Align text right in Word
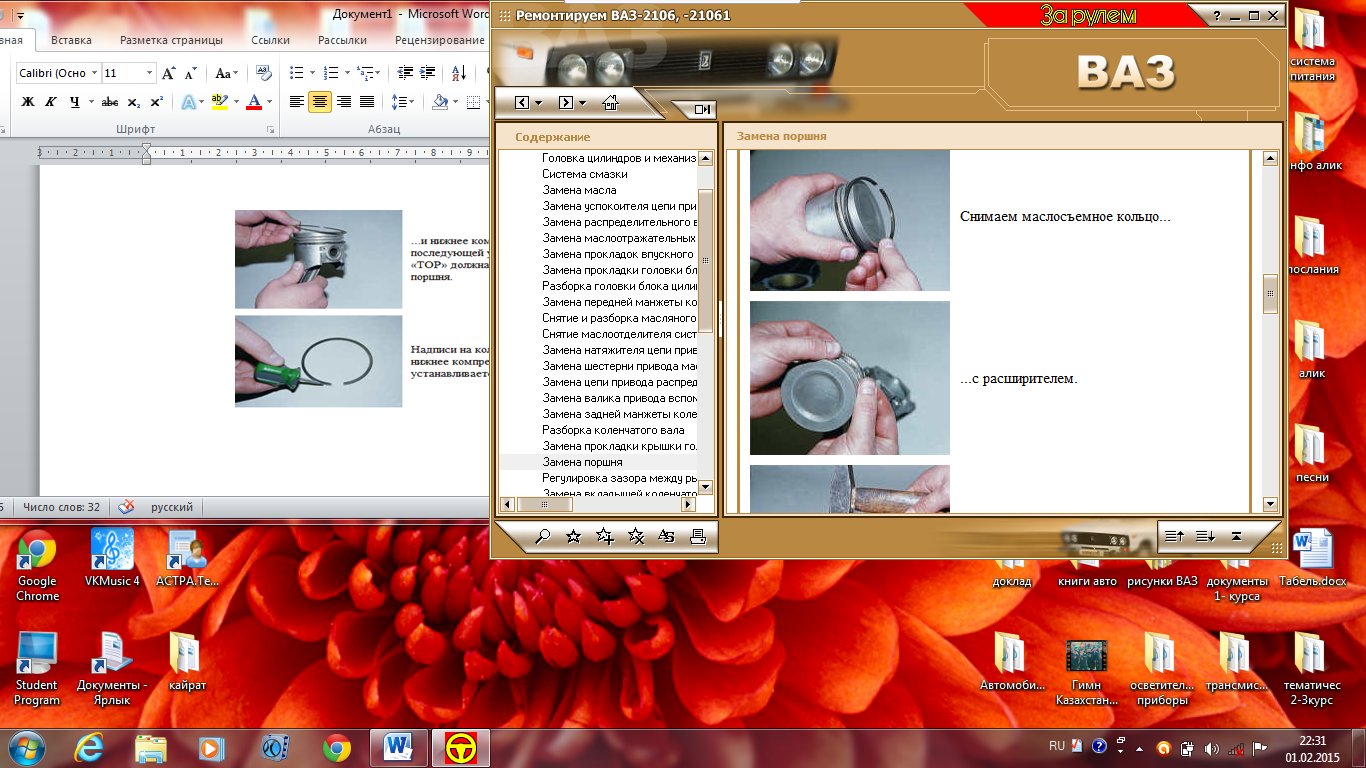This screenshot has width=1366, height=768. [x=344, y=102]
